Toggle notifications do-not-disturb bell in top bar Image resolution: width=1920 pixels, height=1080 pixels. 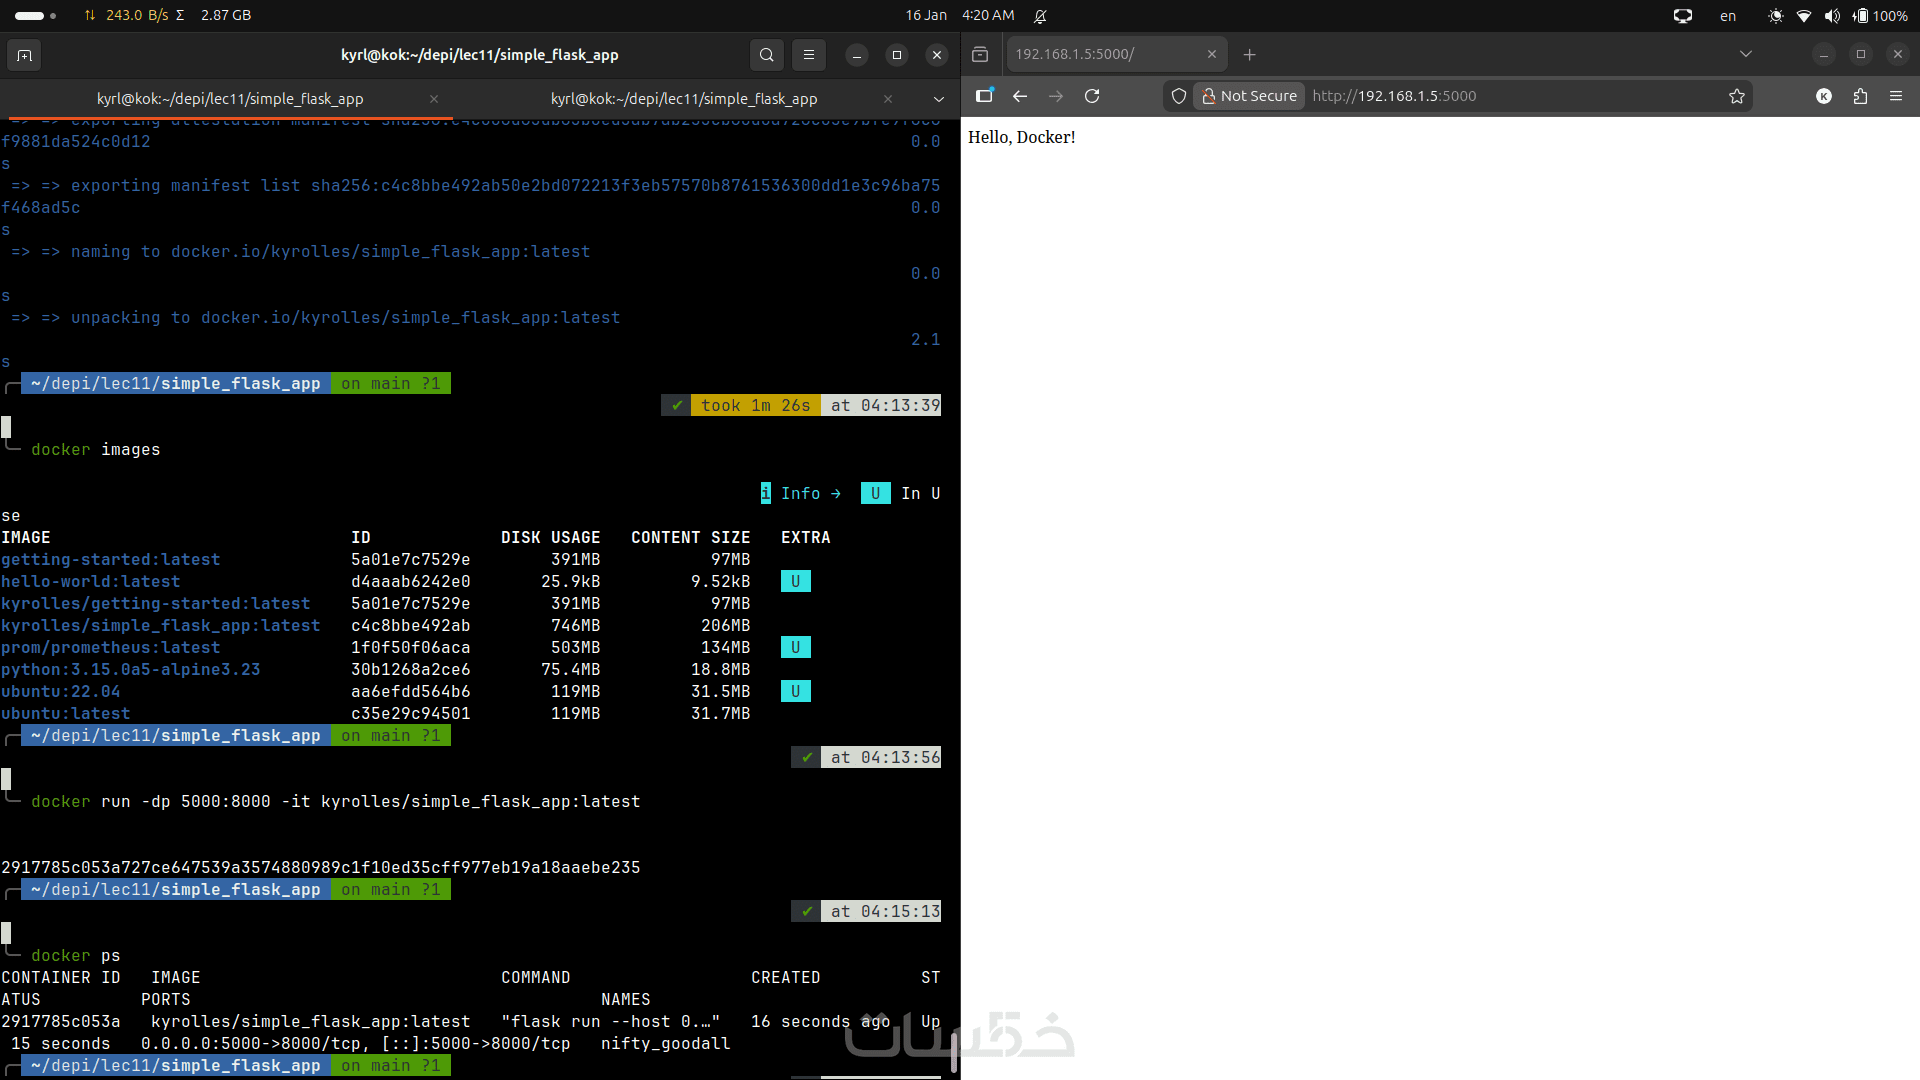click(x=1040, y=15)
